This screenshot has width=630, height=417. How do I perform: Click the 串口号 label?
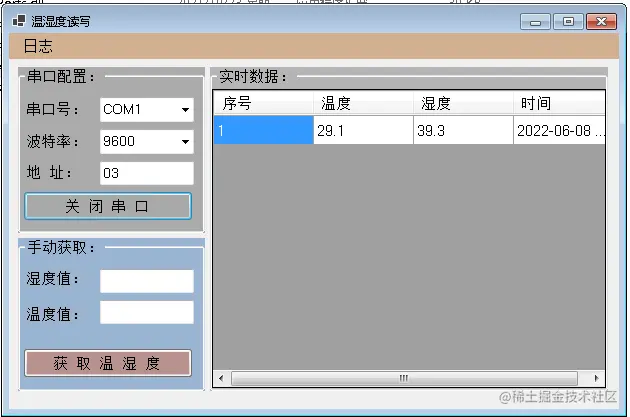click(53, 109)
